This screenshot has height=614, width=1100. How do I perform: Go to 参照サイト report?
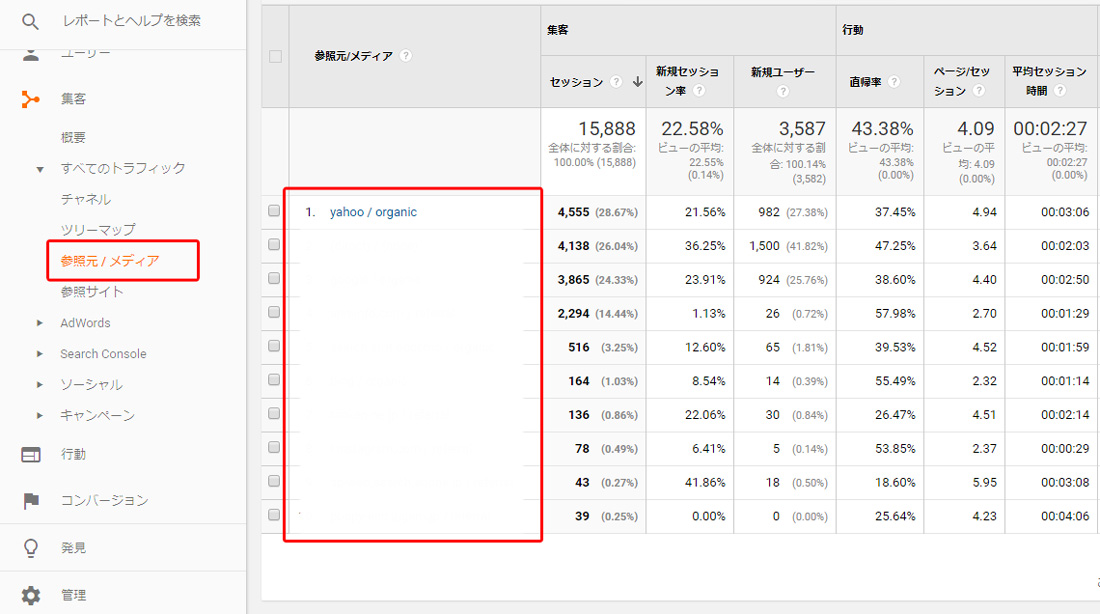coord(92,292)
